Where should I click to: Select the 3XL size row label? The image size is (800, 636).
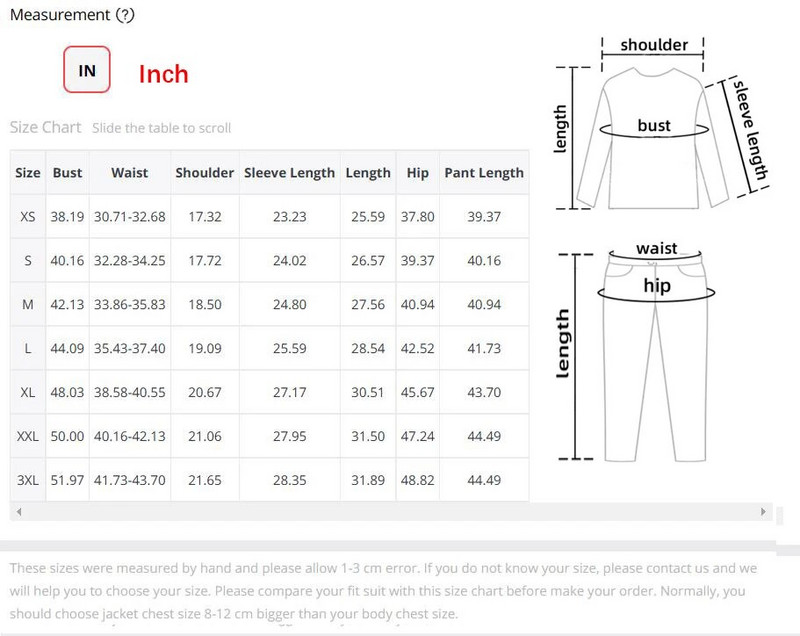coord(28,481)
